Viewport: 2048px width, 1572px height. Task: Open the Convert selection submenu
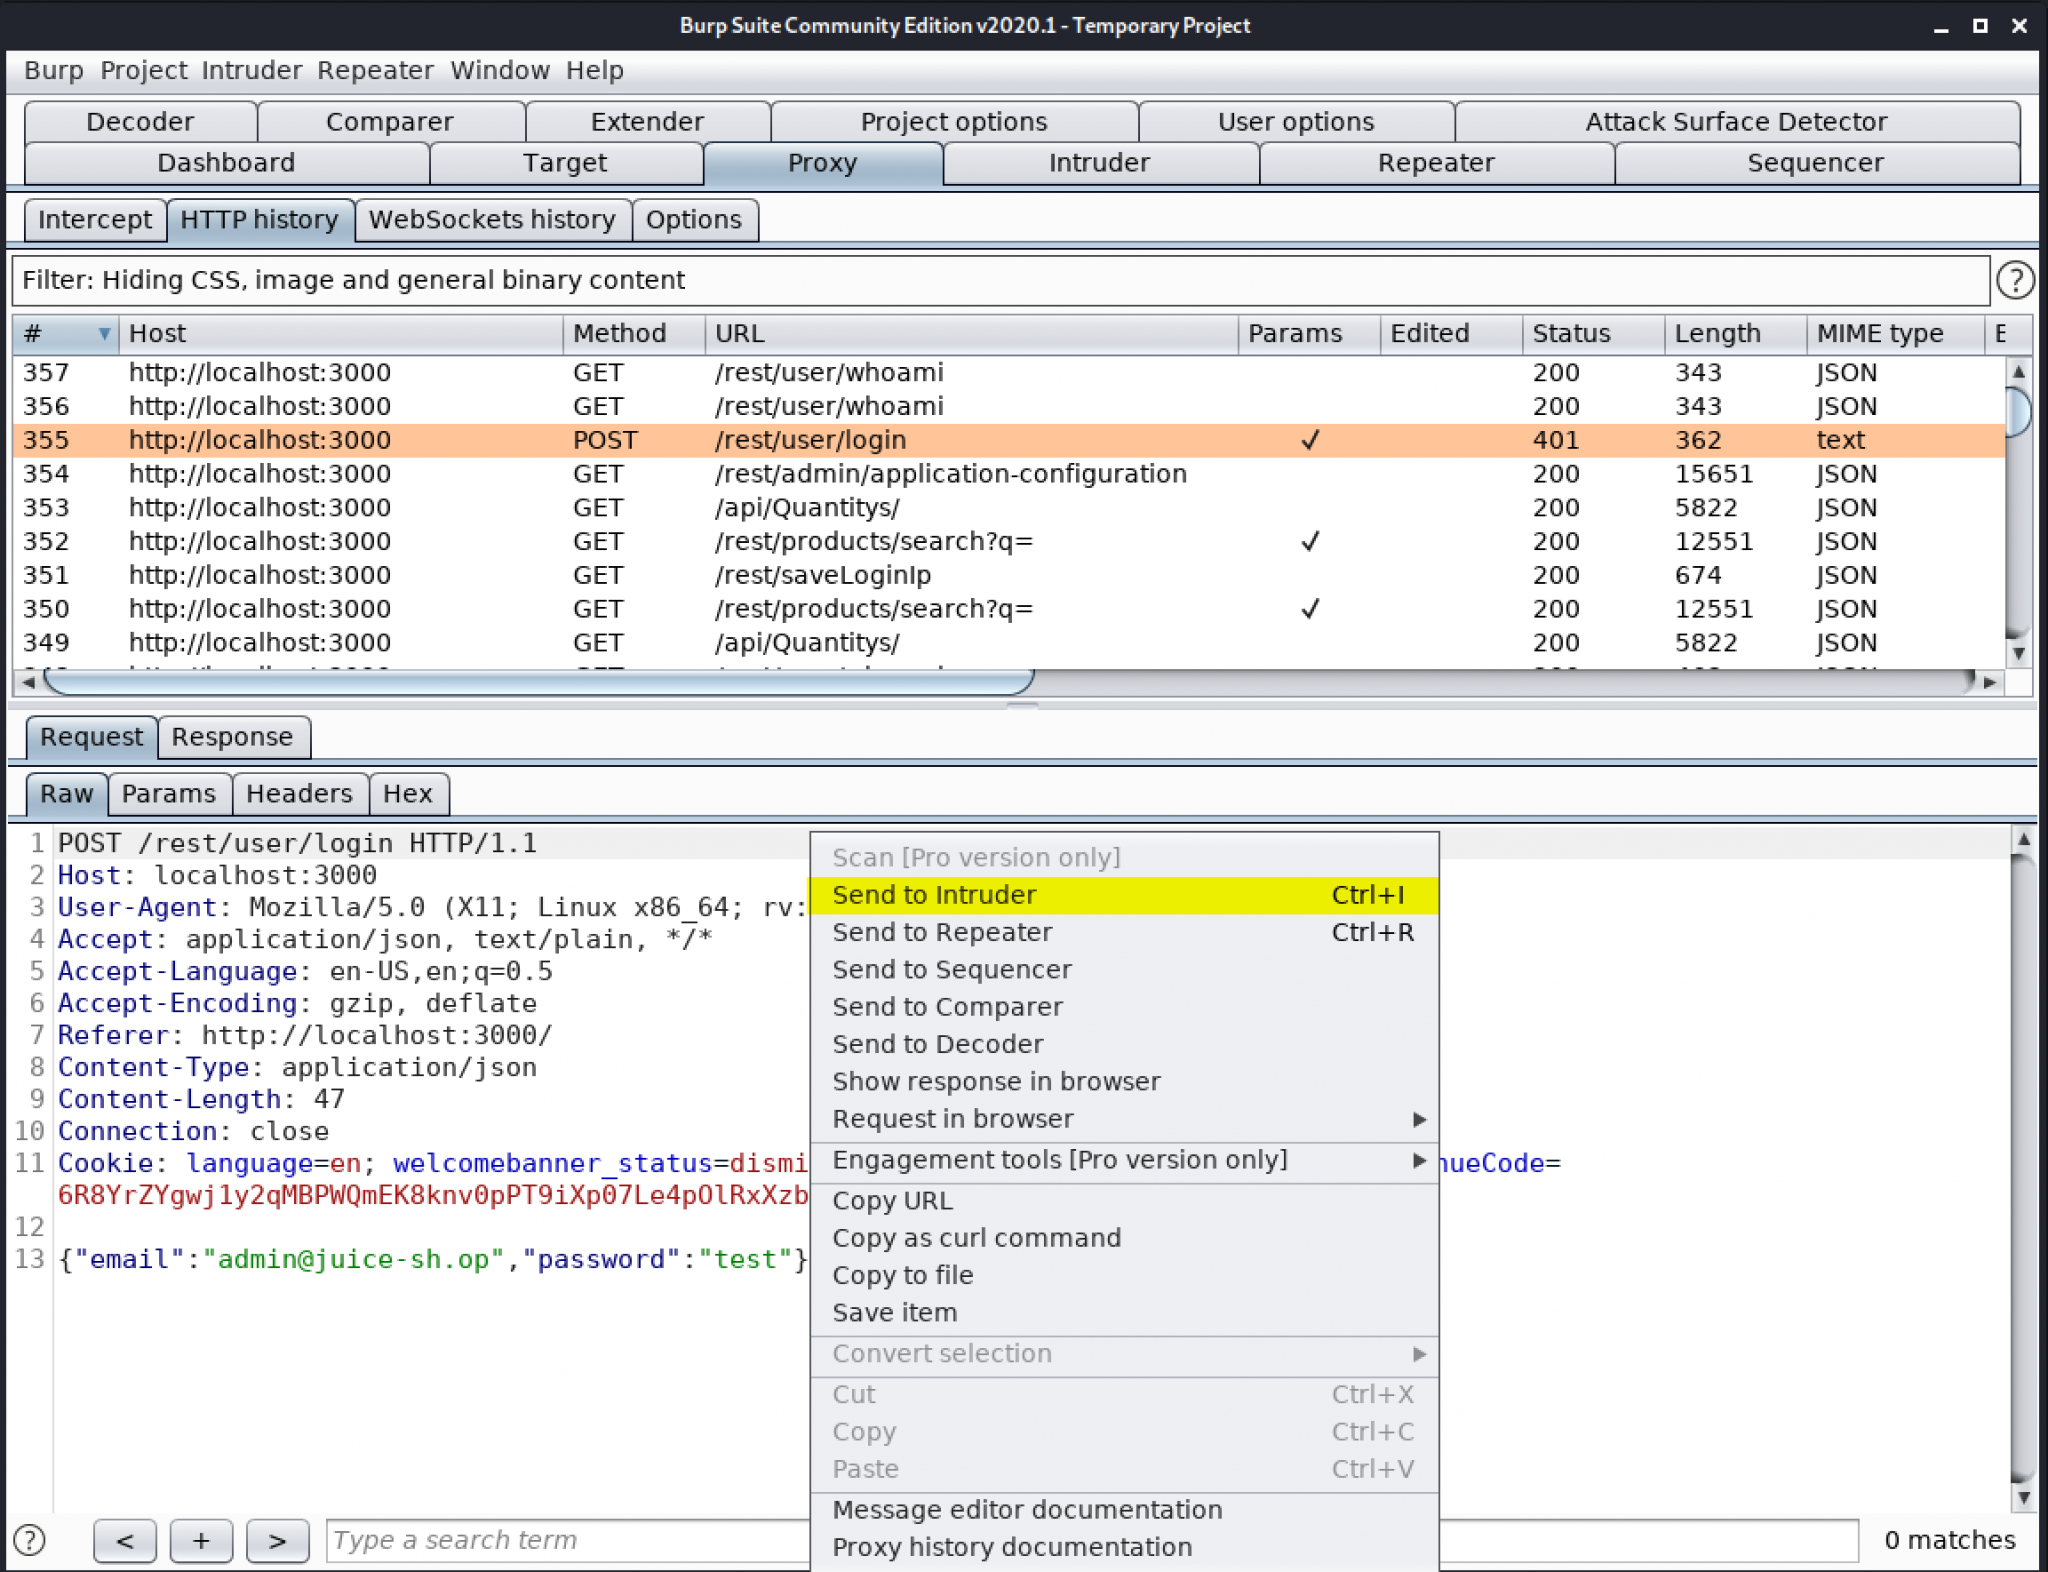[x=941, y=1353]
